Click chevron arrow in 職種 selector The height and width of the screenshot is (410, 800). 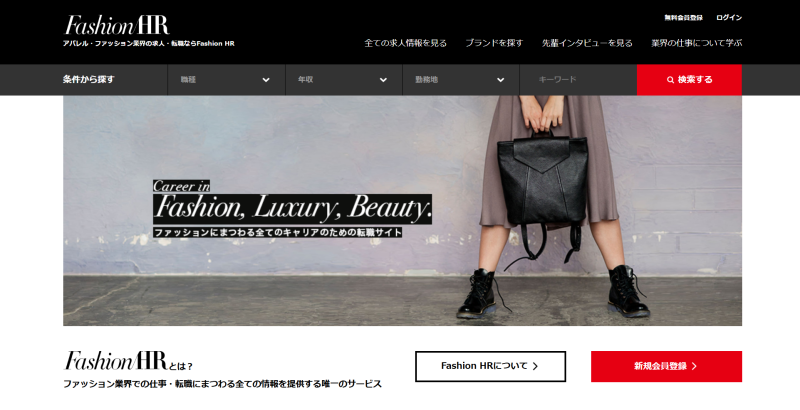click(x=266, y=80)
